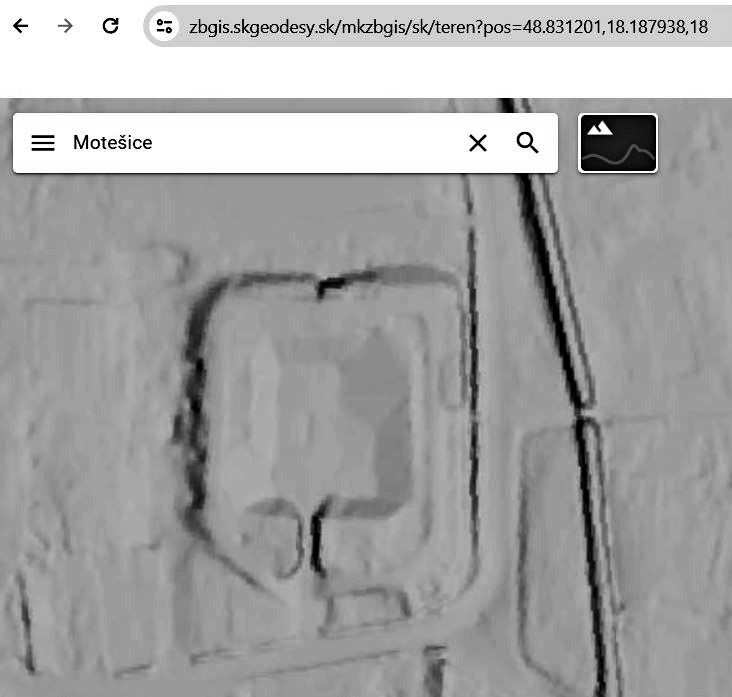The width and height of the screenshot is (732, 697).
Task: View site information for zbgis.skgeodesy.sk
Action: tap(165, 27)
